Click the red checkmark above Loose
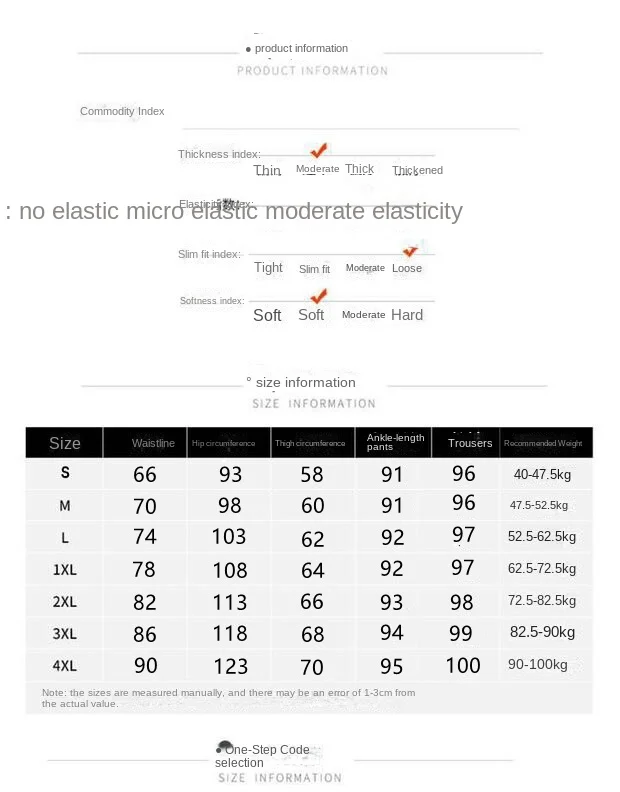 (410, 251)
